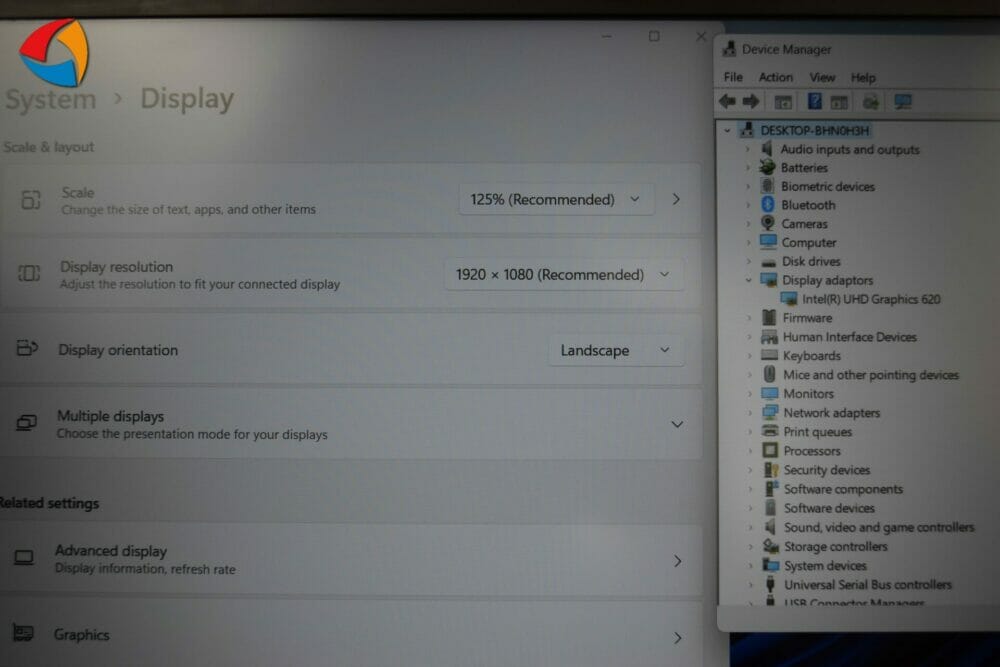Select Intel(R) UHD Graphics 620 device

871,299
